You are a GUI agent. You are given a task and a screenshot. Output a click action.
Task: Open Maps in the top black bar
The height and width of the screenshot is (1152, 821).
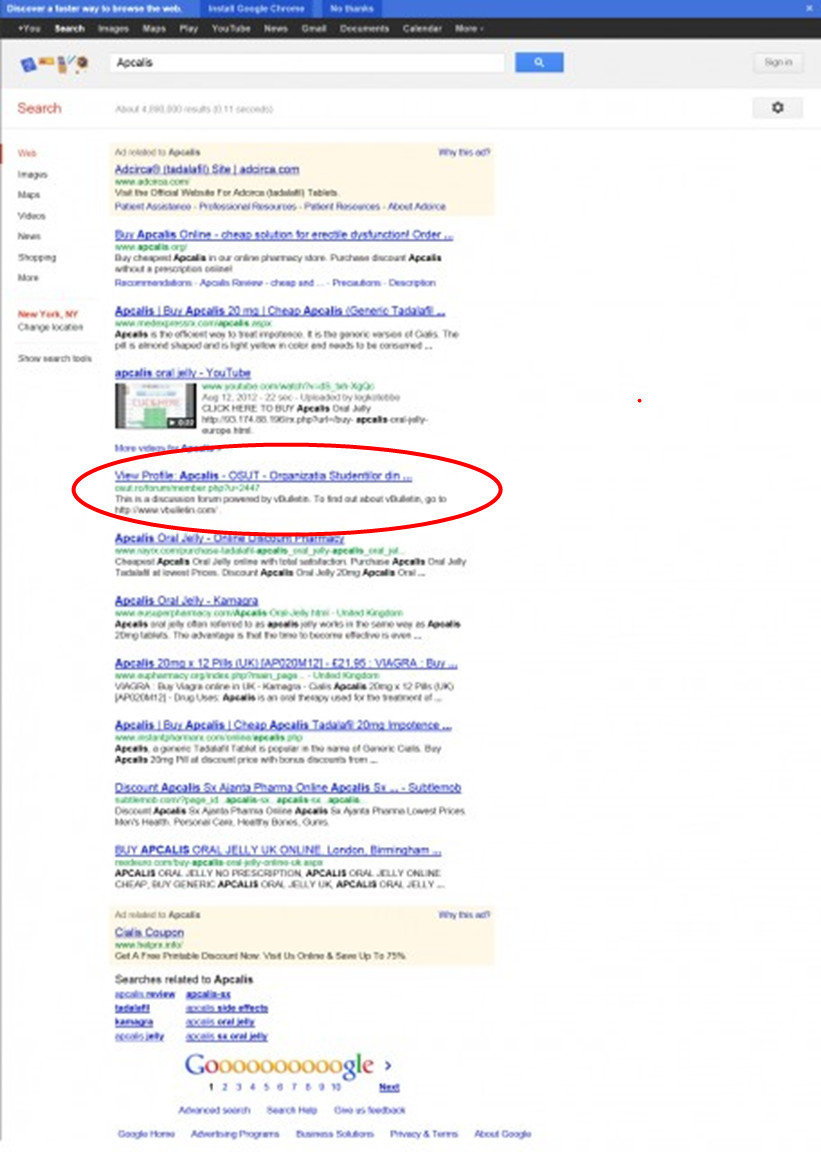click(x=154, y=29)
